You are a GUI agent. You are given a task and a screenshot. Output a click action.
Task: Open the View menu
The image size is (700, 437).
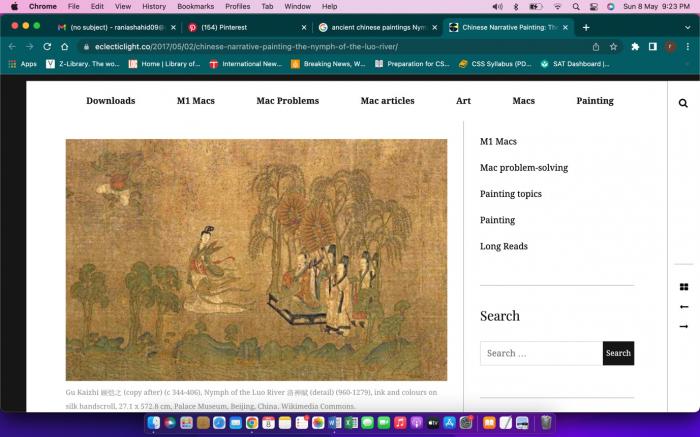pyautogui.click(x=123, y=7)
